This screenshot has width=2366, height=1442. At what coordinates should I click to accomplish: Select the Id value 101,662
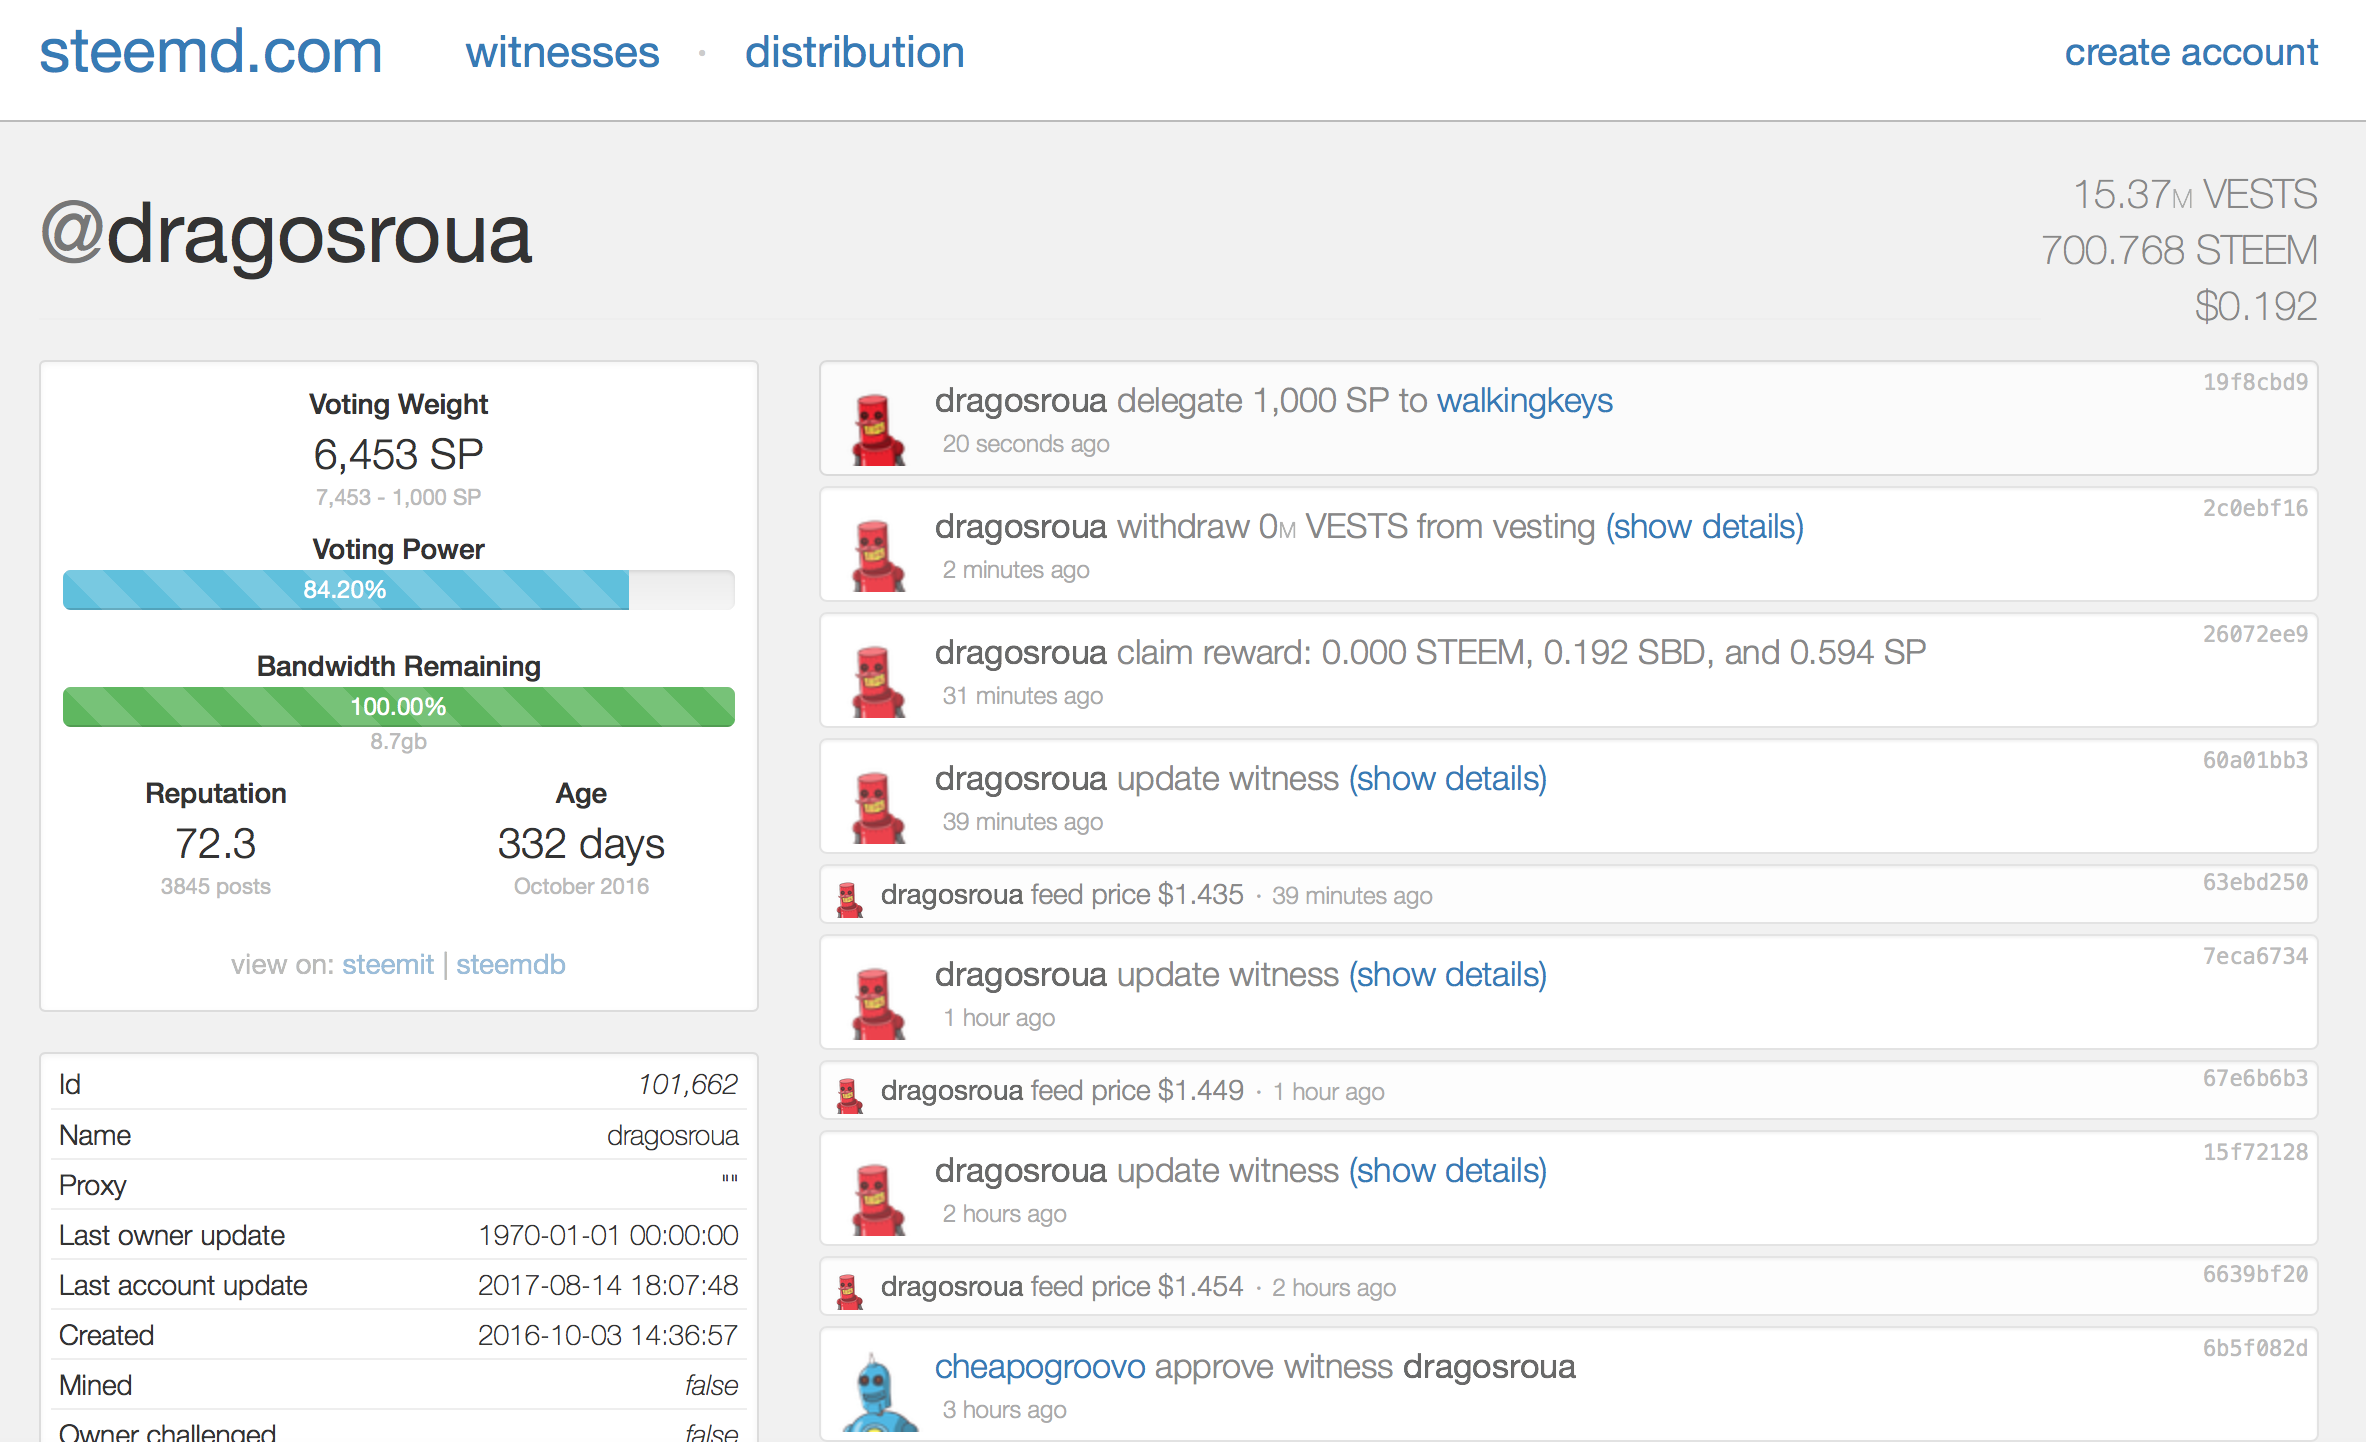(x=688, y=1084)
